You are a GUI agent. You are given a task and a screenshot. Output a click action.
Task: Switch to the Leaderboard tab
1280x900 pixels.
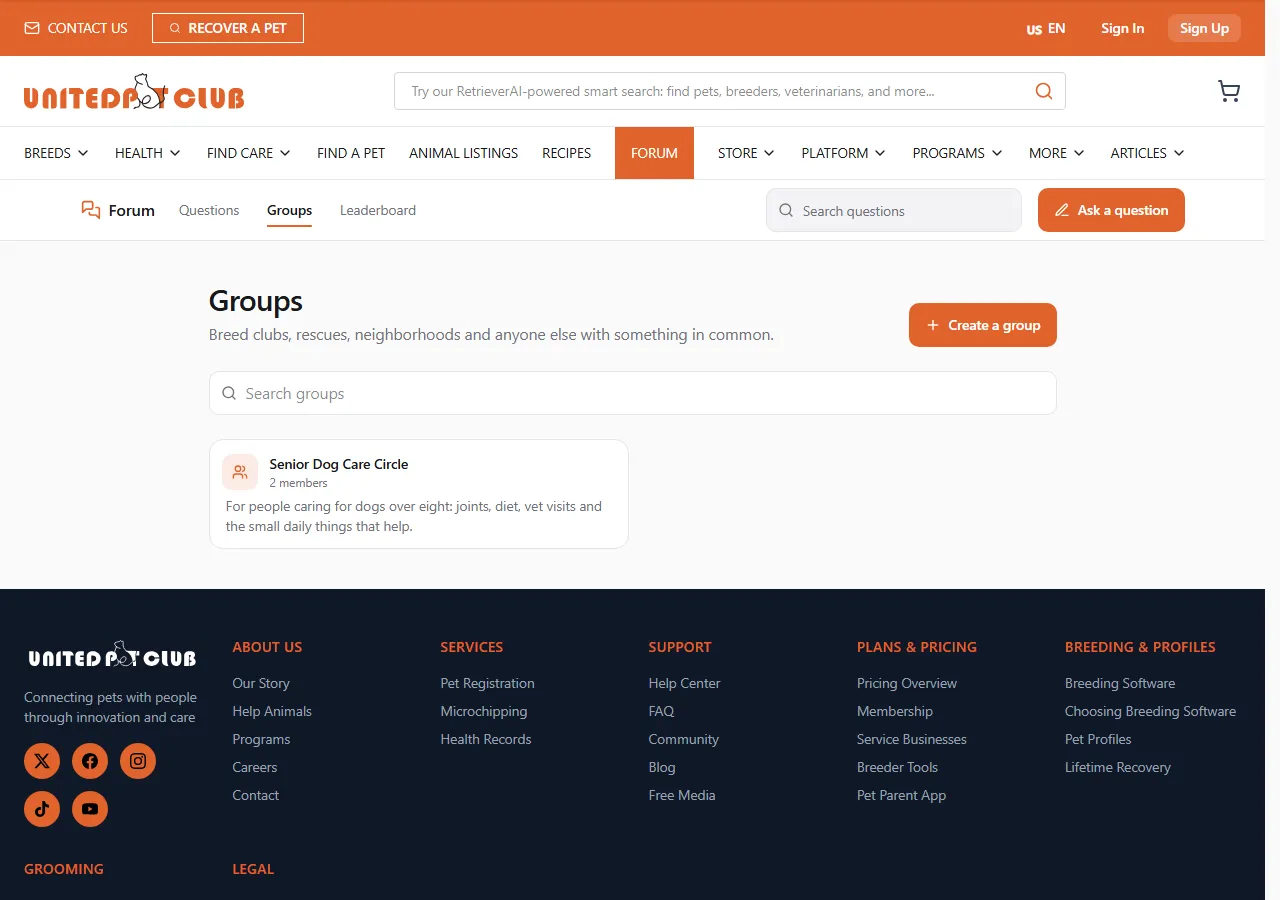click(378, 210)
